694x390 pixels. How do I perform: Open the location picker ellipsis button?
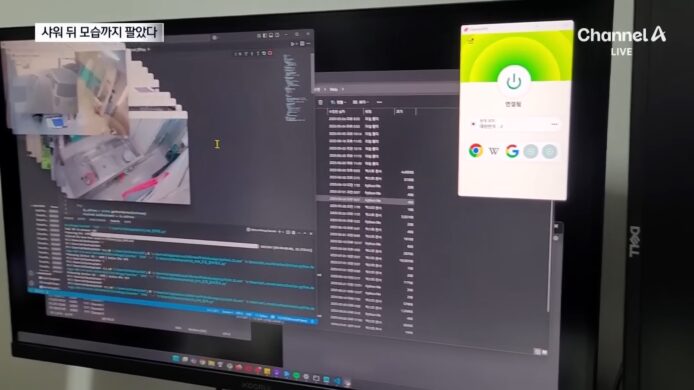(554, 124)
